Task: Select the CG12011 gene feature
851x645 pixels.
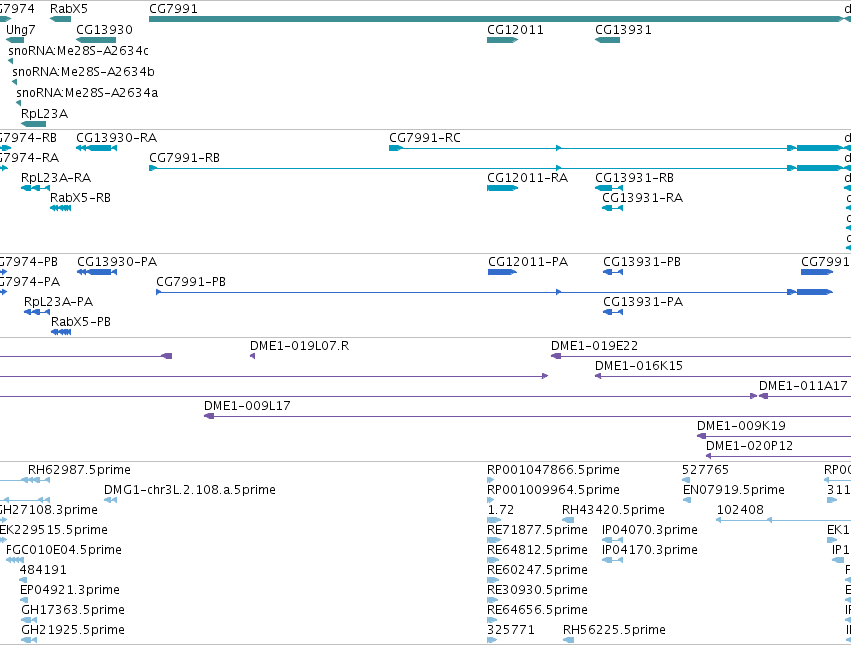Action: (503, 40)
